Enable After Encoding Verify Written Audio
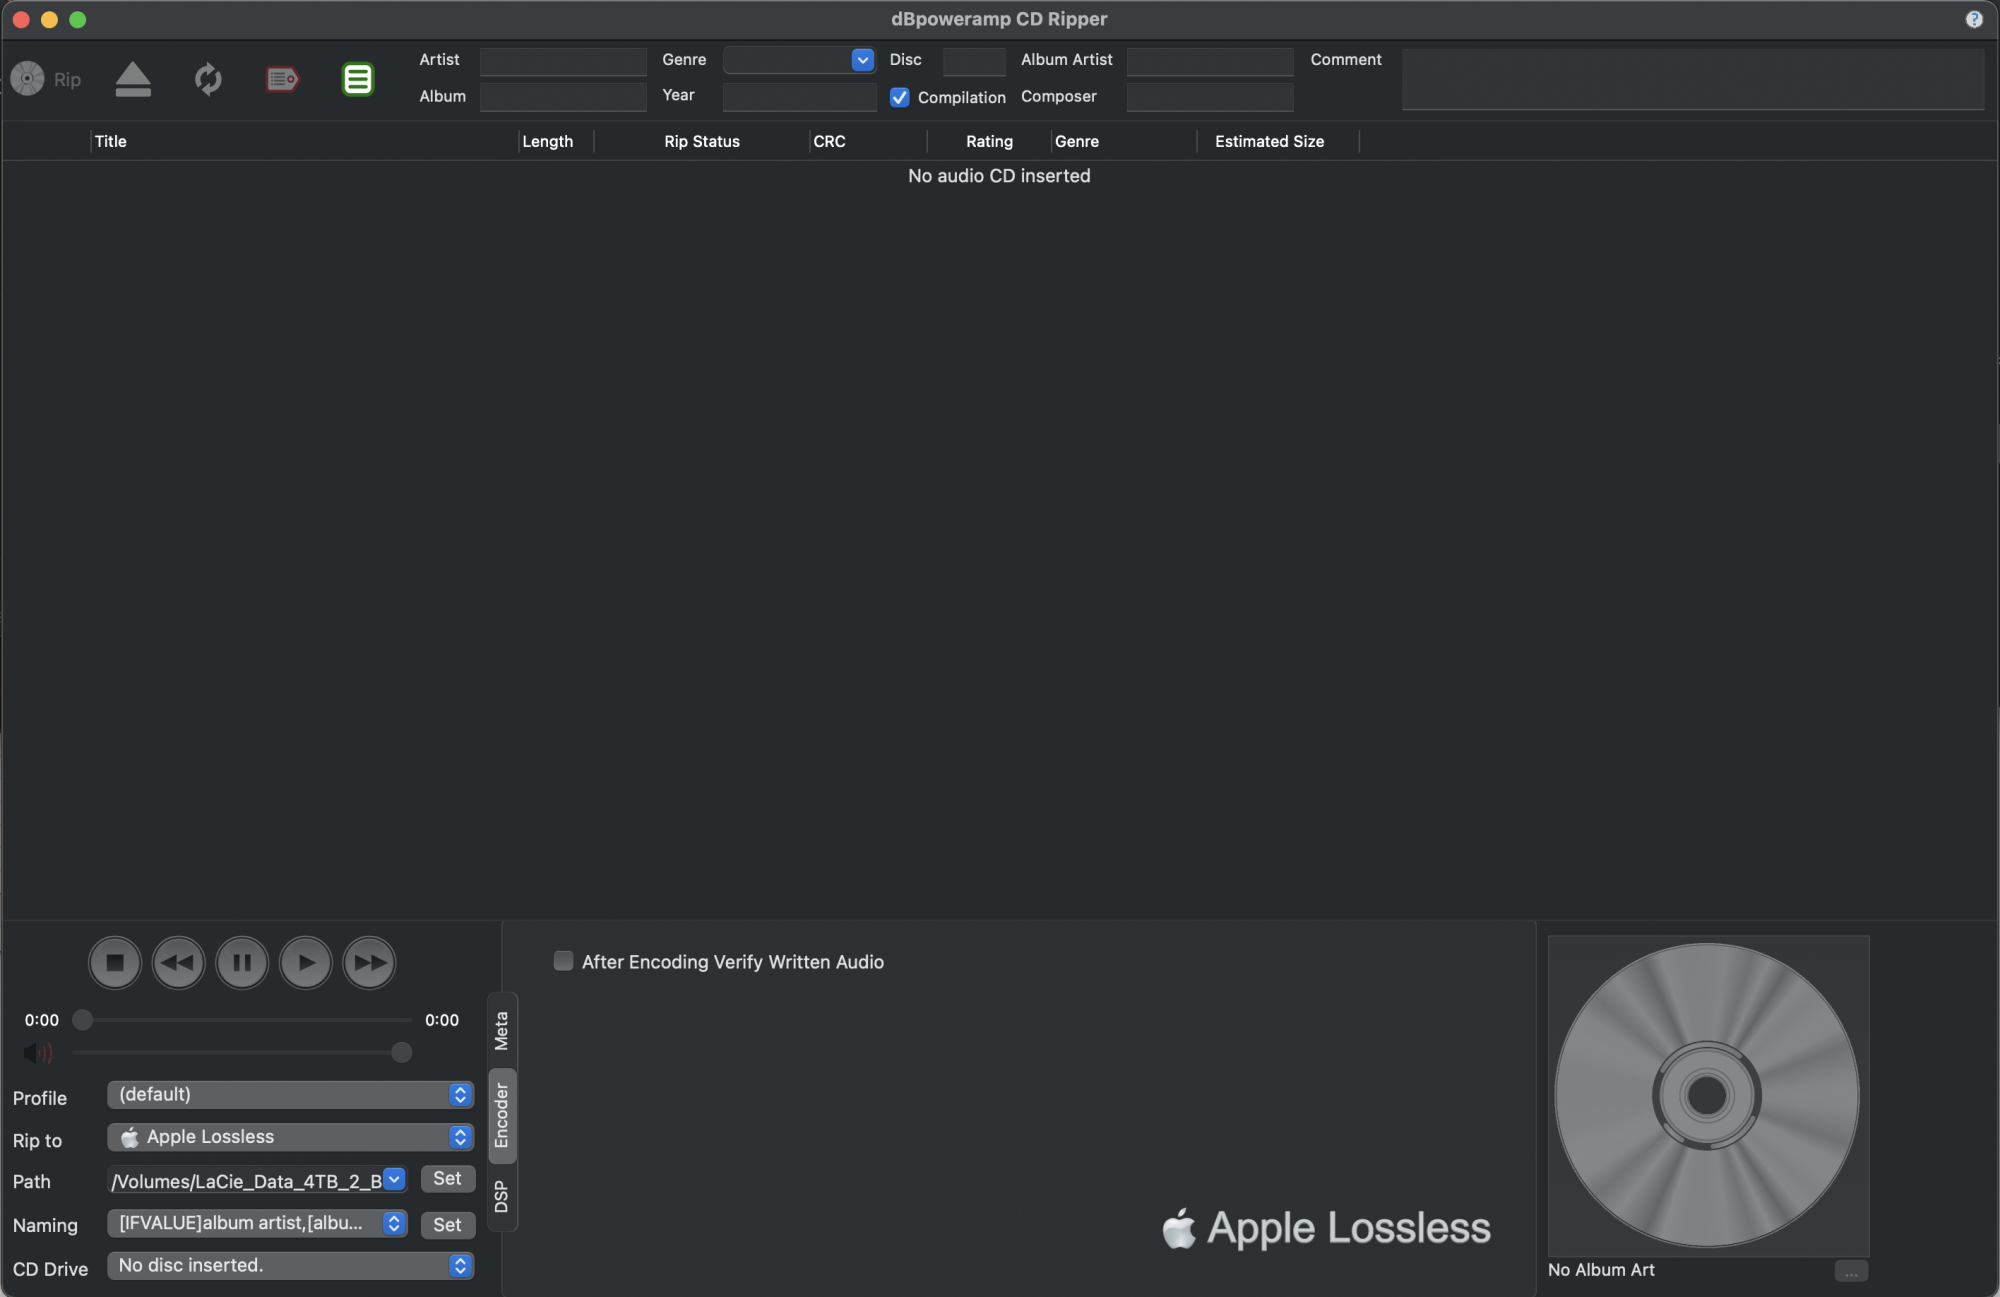2000x1297 pixels. click(564, 961)
